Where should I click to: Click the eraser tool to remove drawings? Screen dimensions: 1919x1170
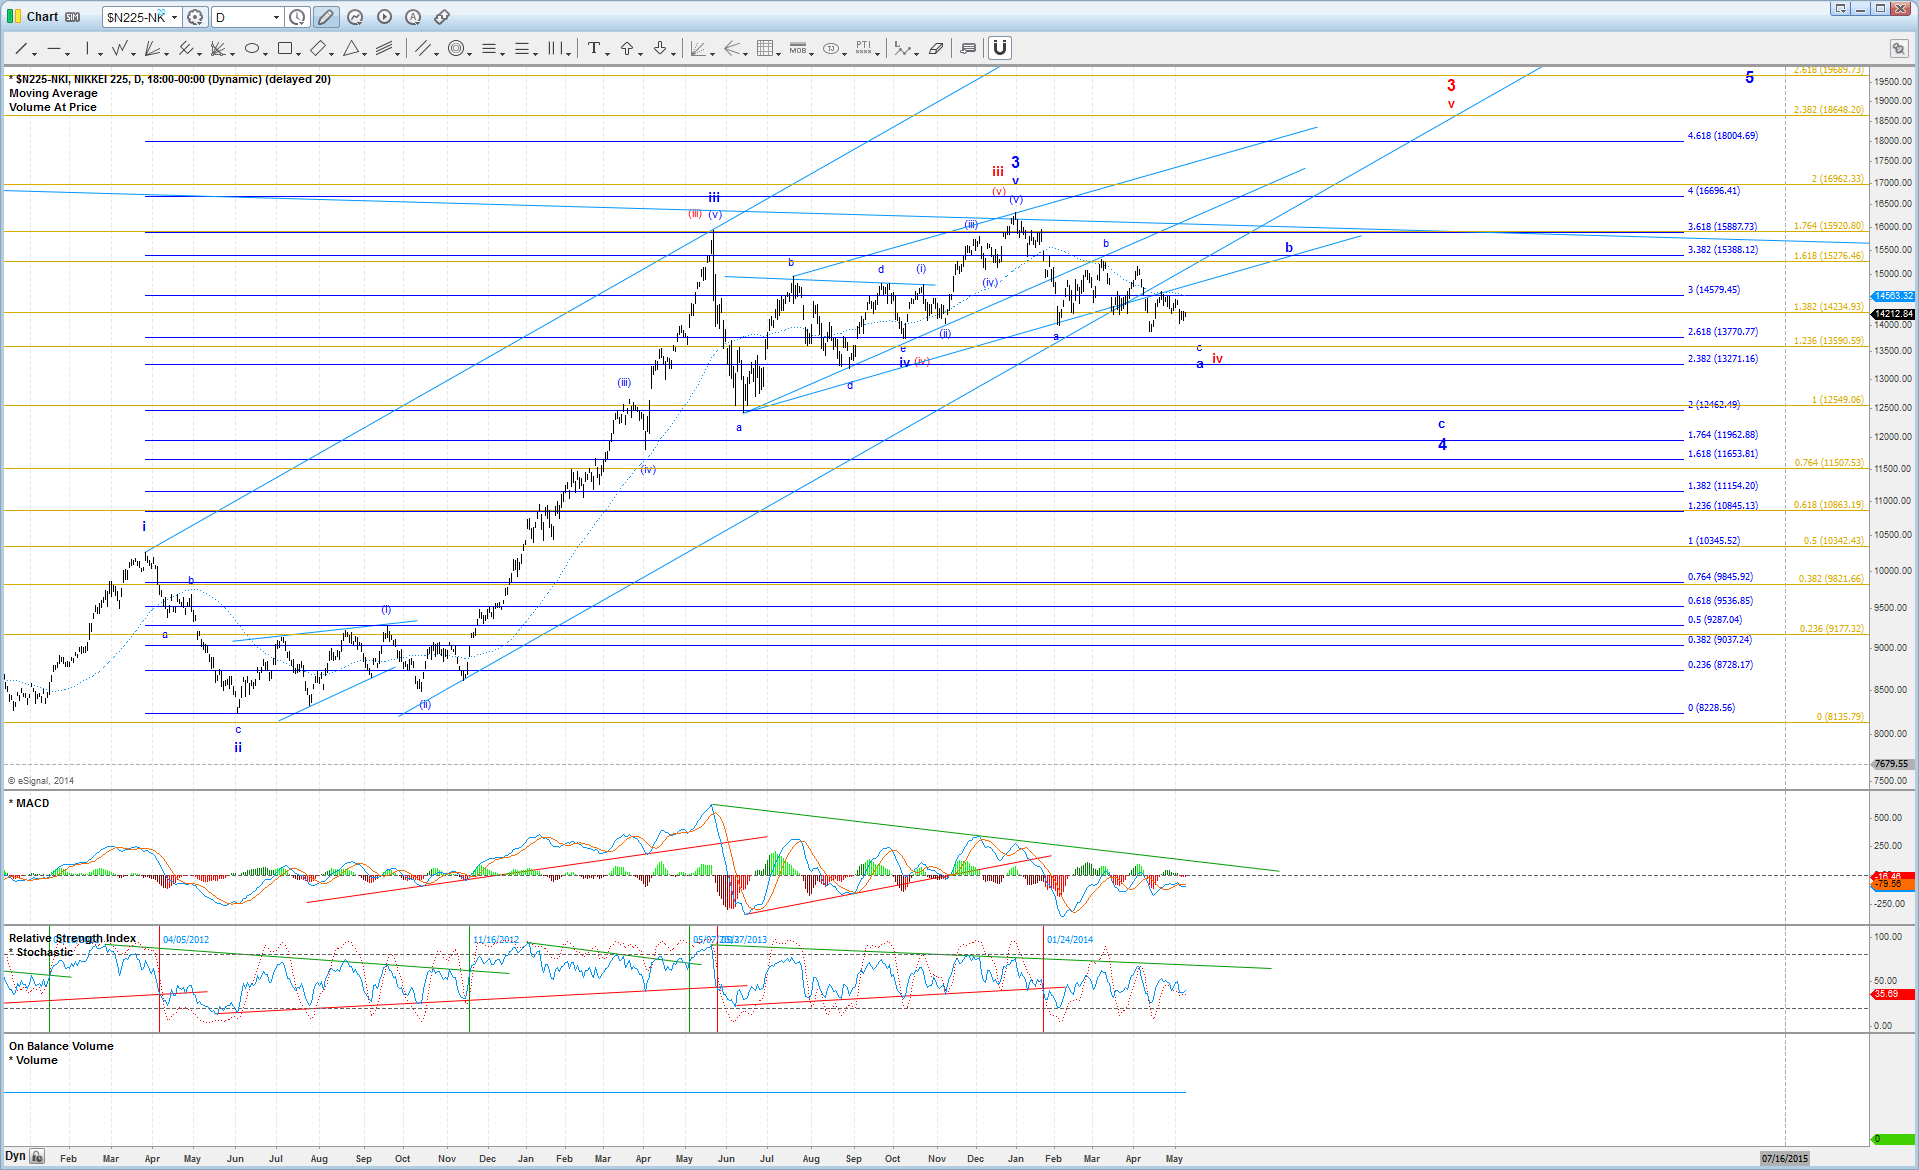[x=936, y=48]
